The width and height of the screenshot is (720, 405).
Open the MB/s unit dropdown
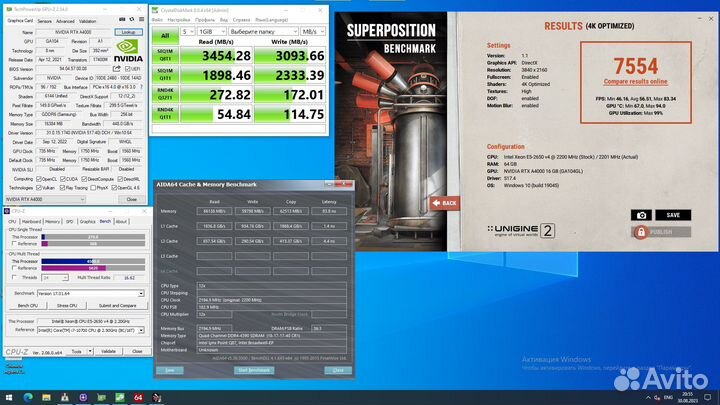[x=313, y=31]
